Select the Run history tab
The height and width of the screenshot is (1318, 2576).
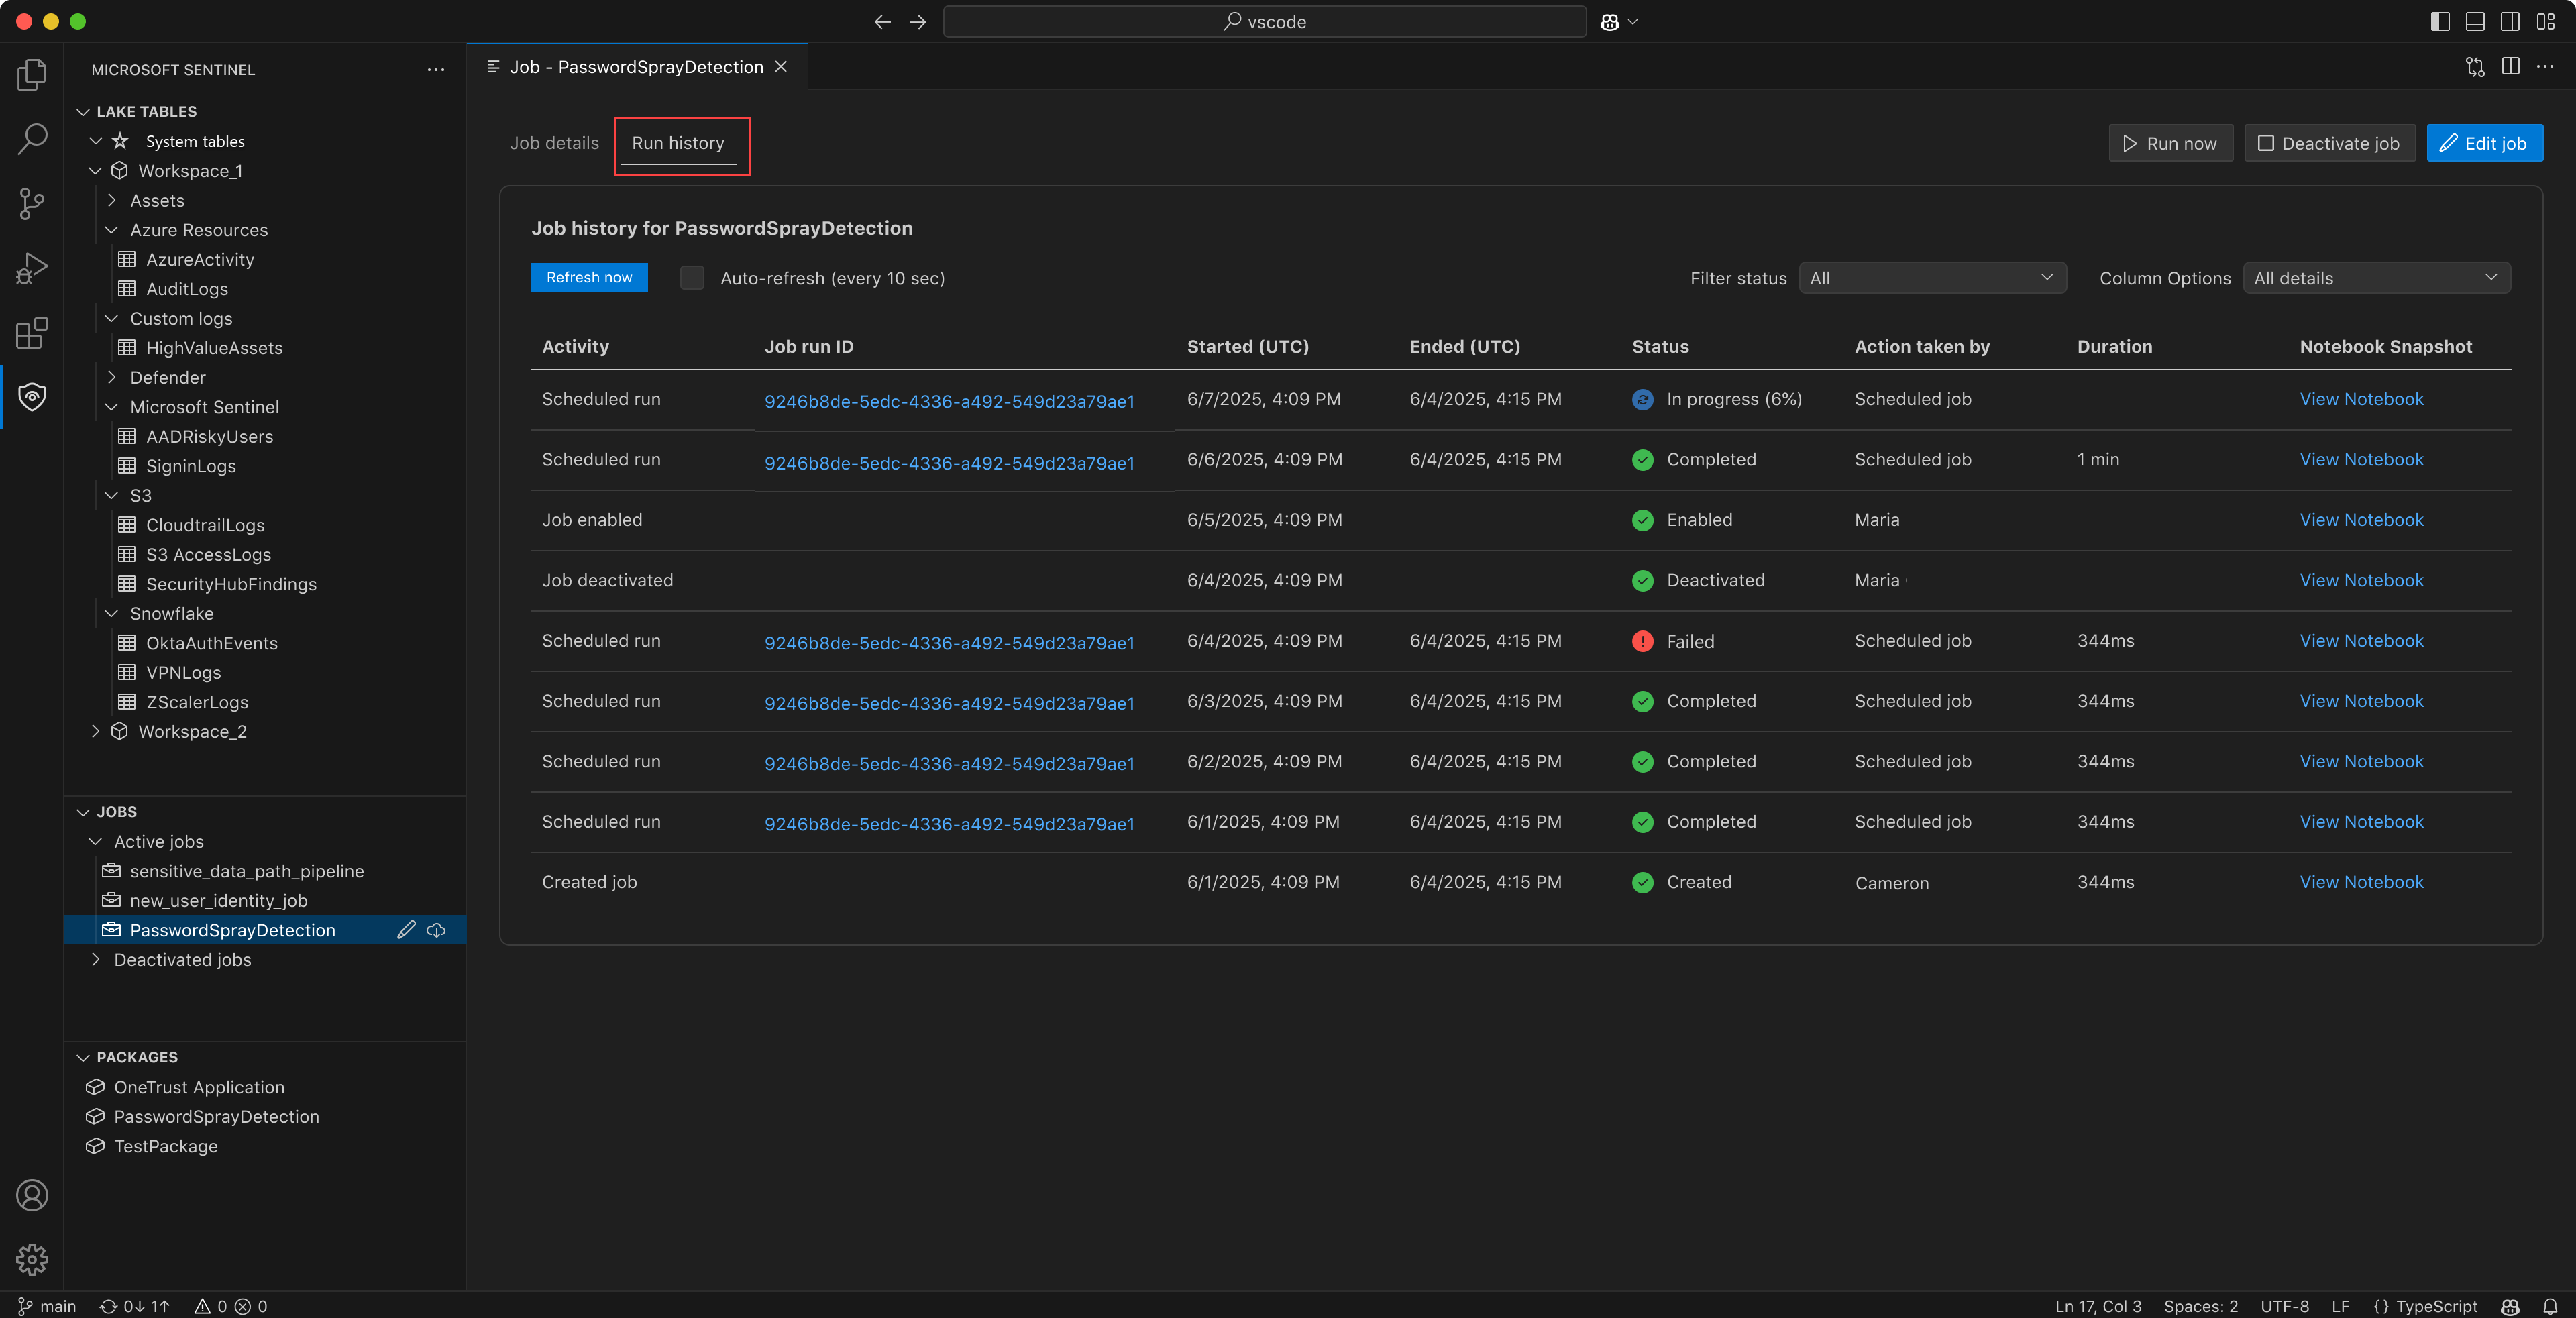click(x=678, y=143)
